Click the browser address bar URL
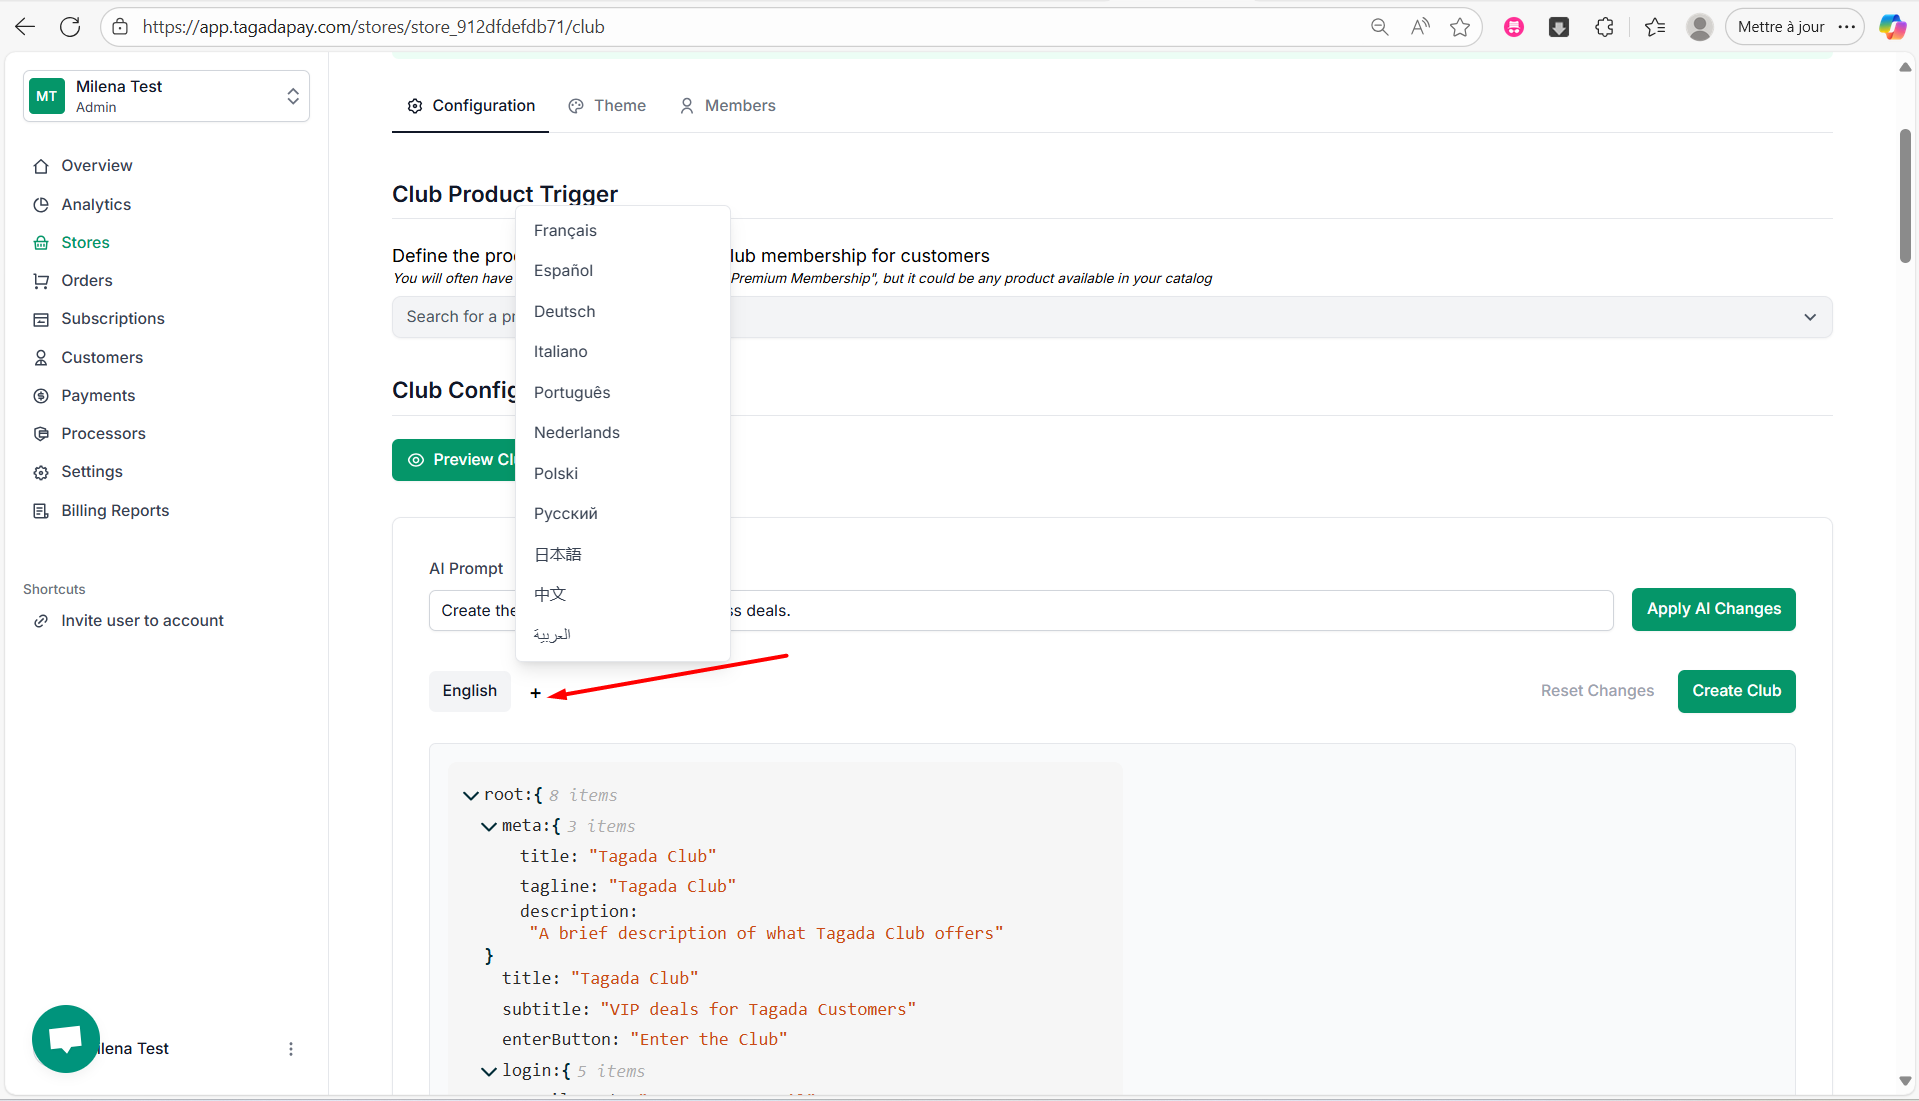The width and height of the screenshot is (1919, 1101). point(373,27)
